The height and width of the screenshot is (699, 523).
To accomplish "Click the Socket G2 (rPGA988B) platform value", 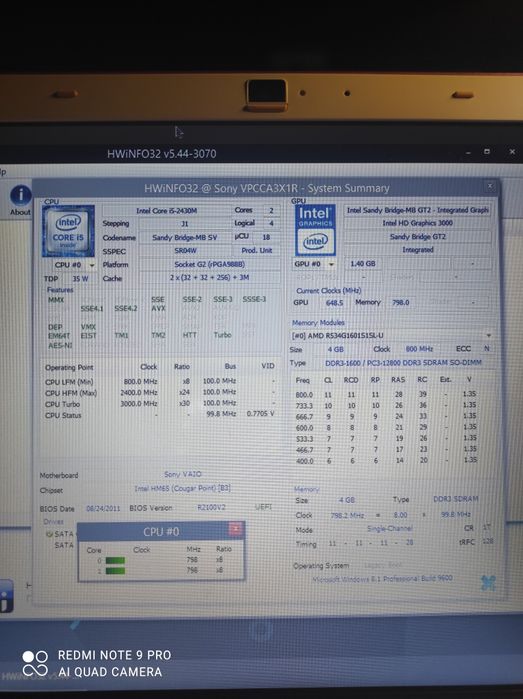I will point(209,264).
